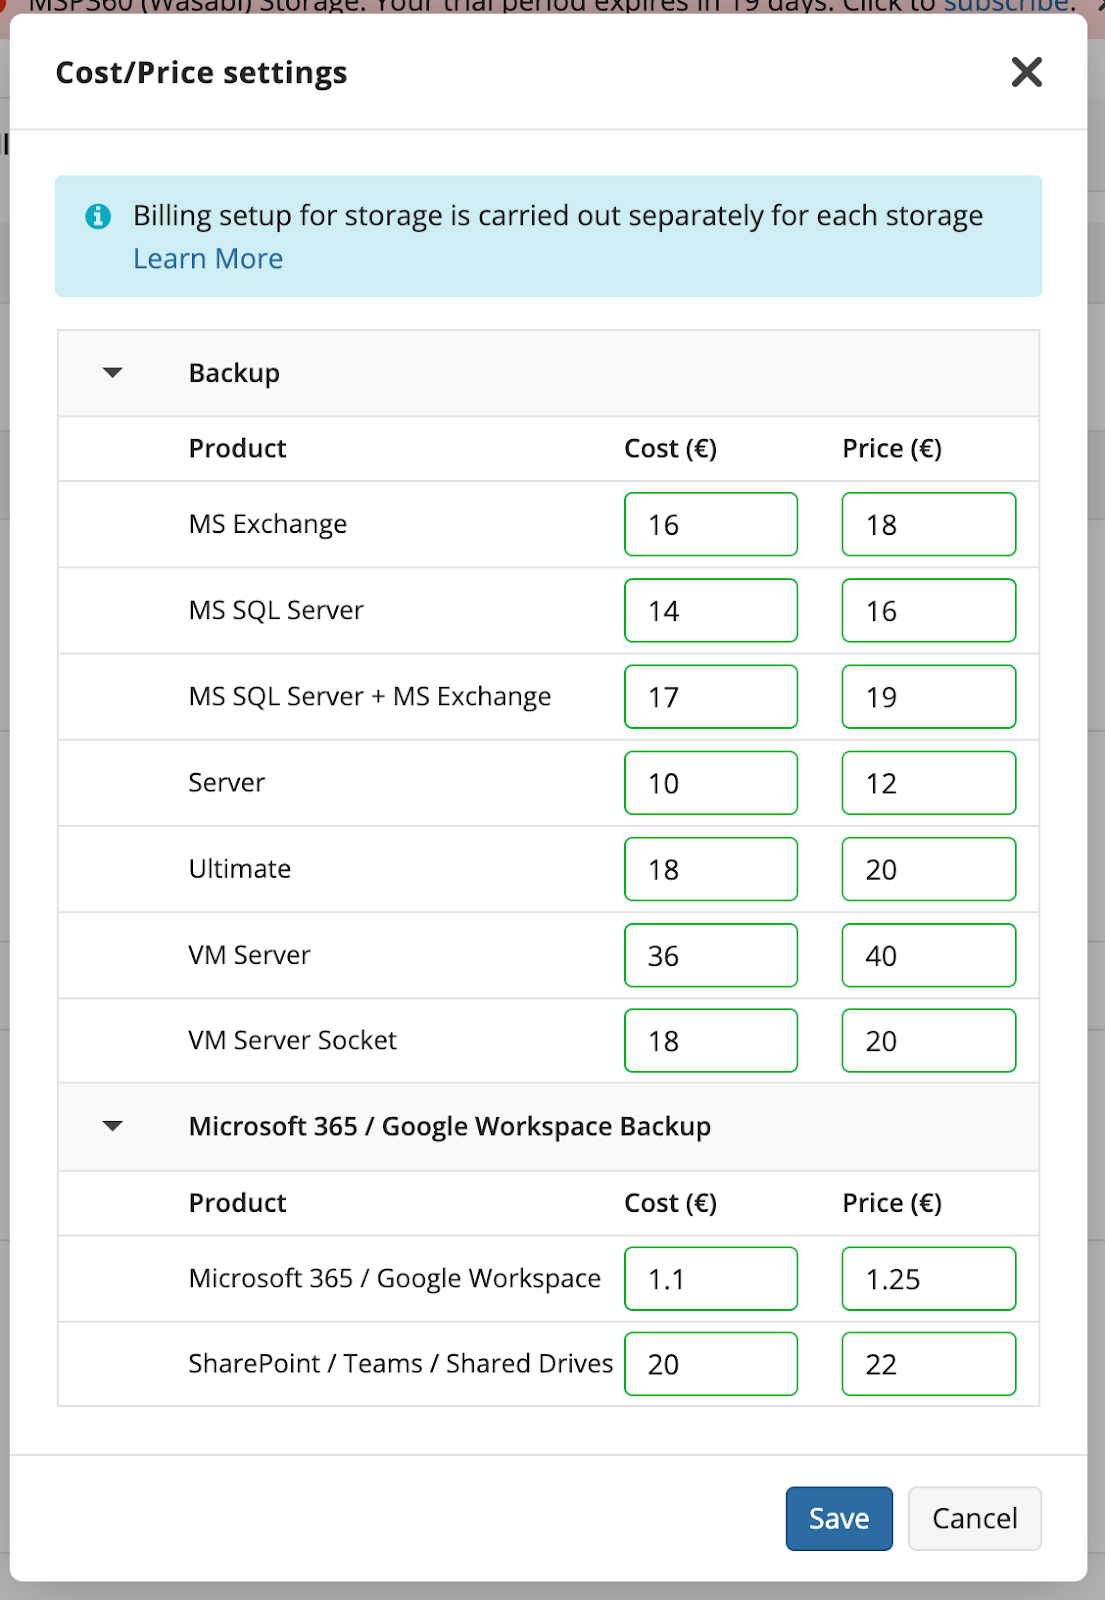Select the 'Microsoft 365 / Google Workspace' row label
The height and width of the screenshot is (1600, 1105).
[395, 1278]
